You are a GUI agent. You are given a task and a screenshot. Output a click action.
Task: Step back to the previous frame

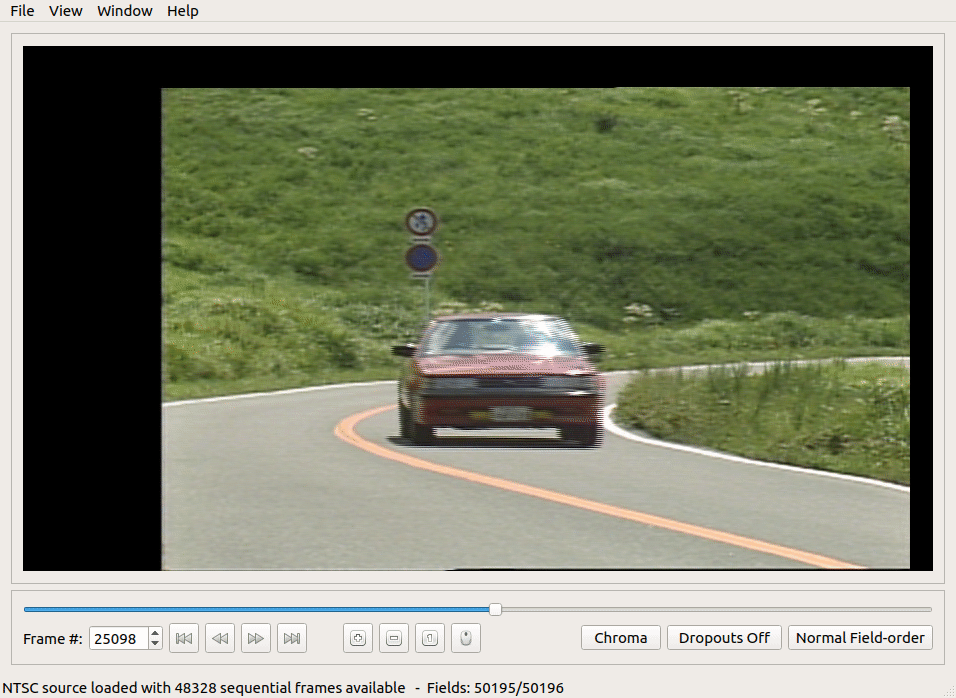(220, 638)
